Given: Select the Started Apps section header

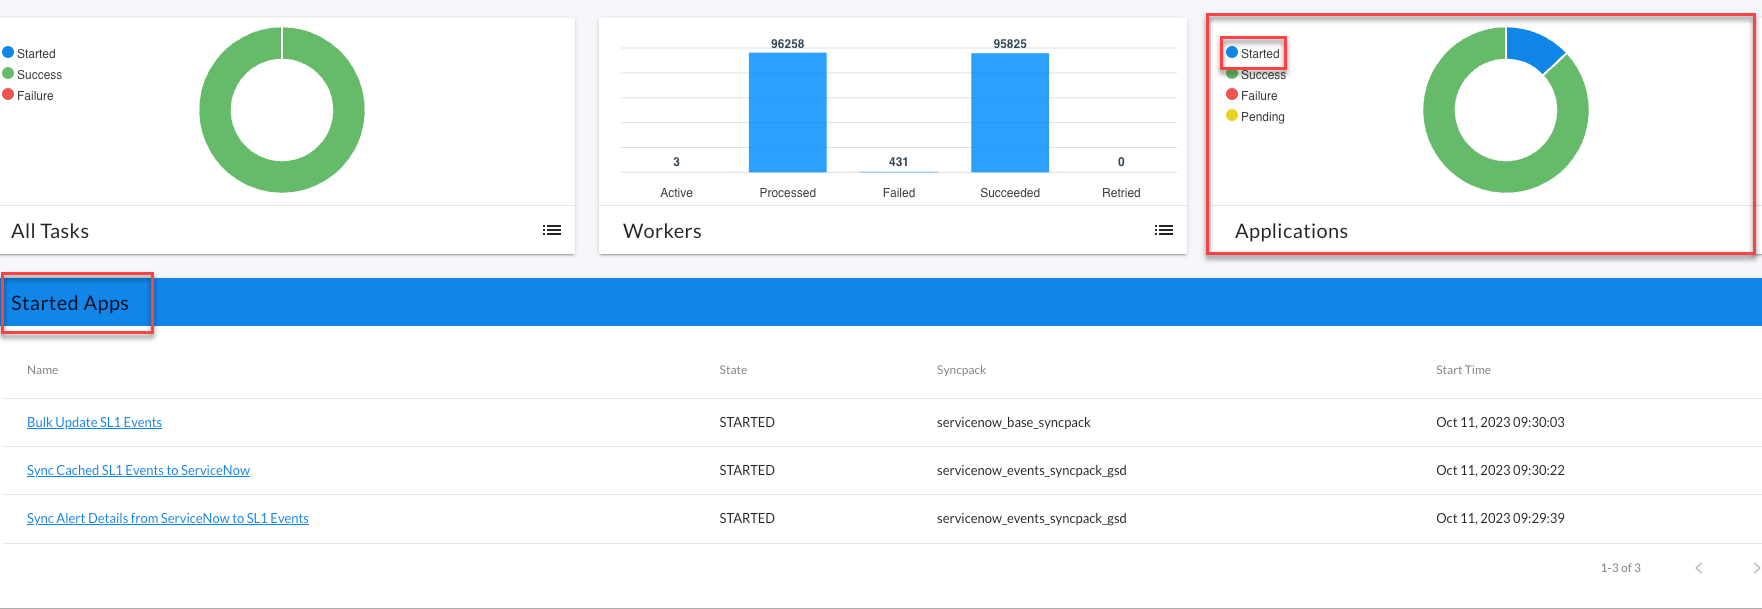Looking at the screenshot, I should pos(70,303).
